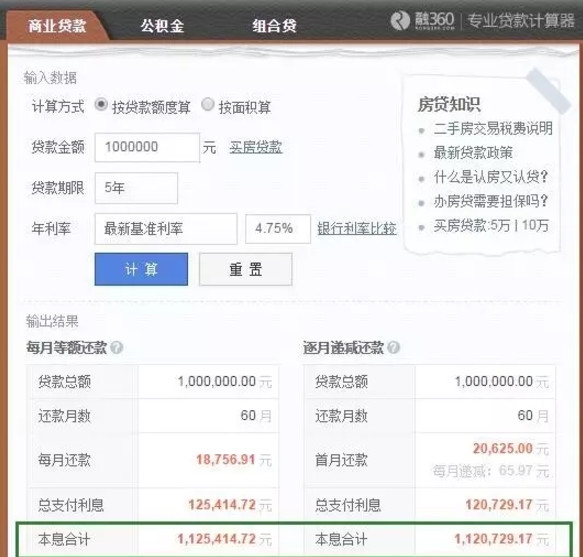Viewport: 583px width, 557px height.
Task: Switch to the 公积金 tab
Action: (x=162, y=26)
